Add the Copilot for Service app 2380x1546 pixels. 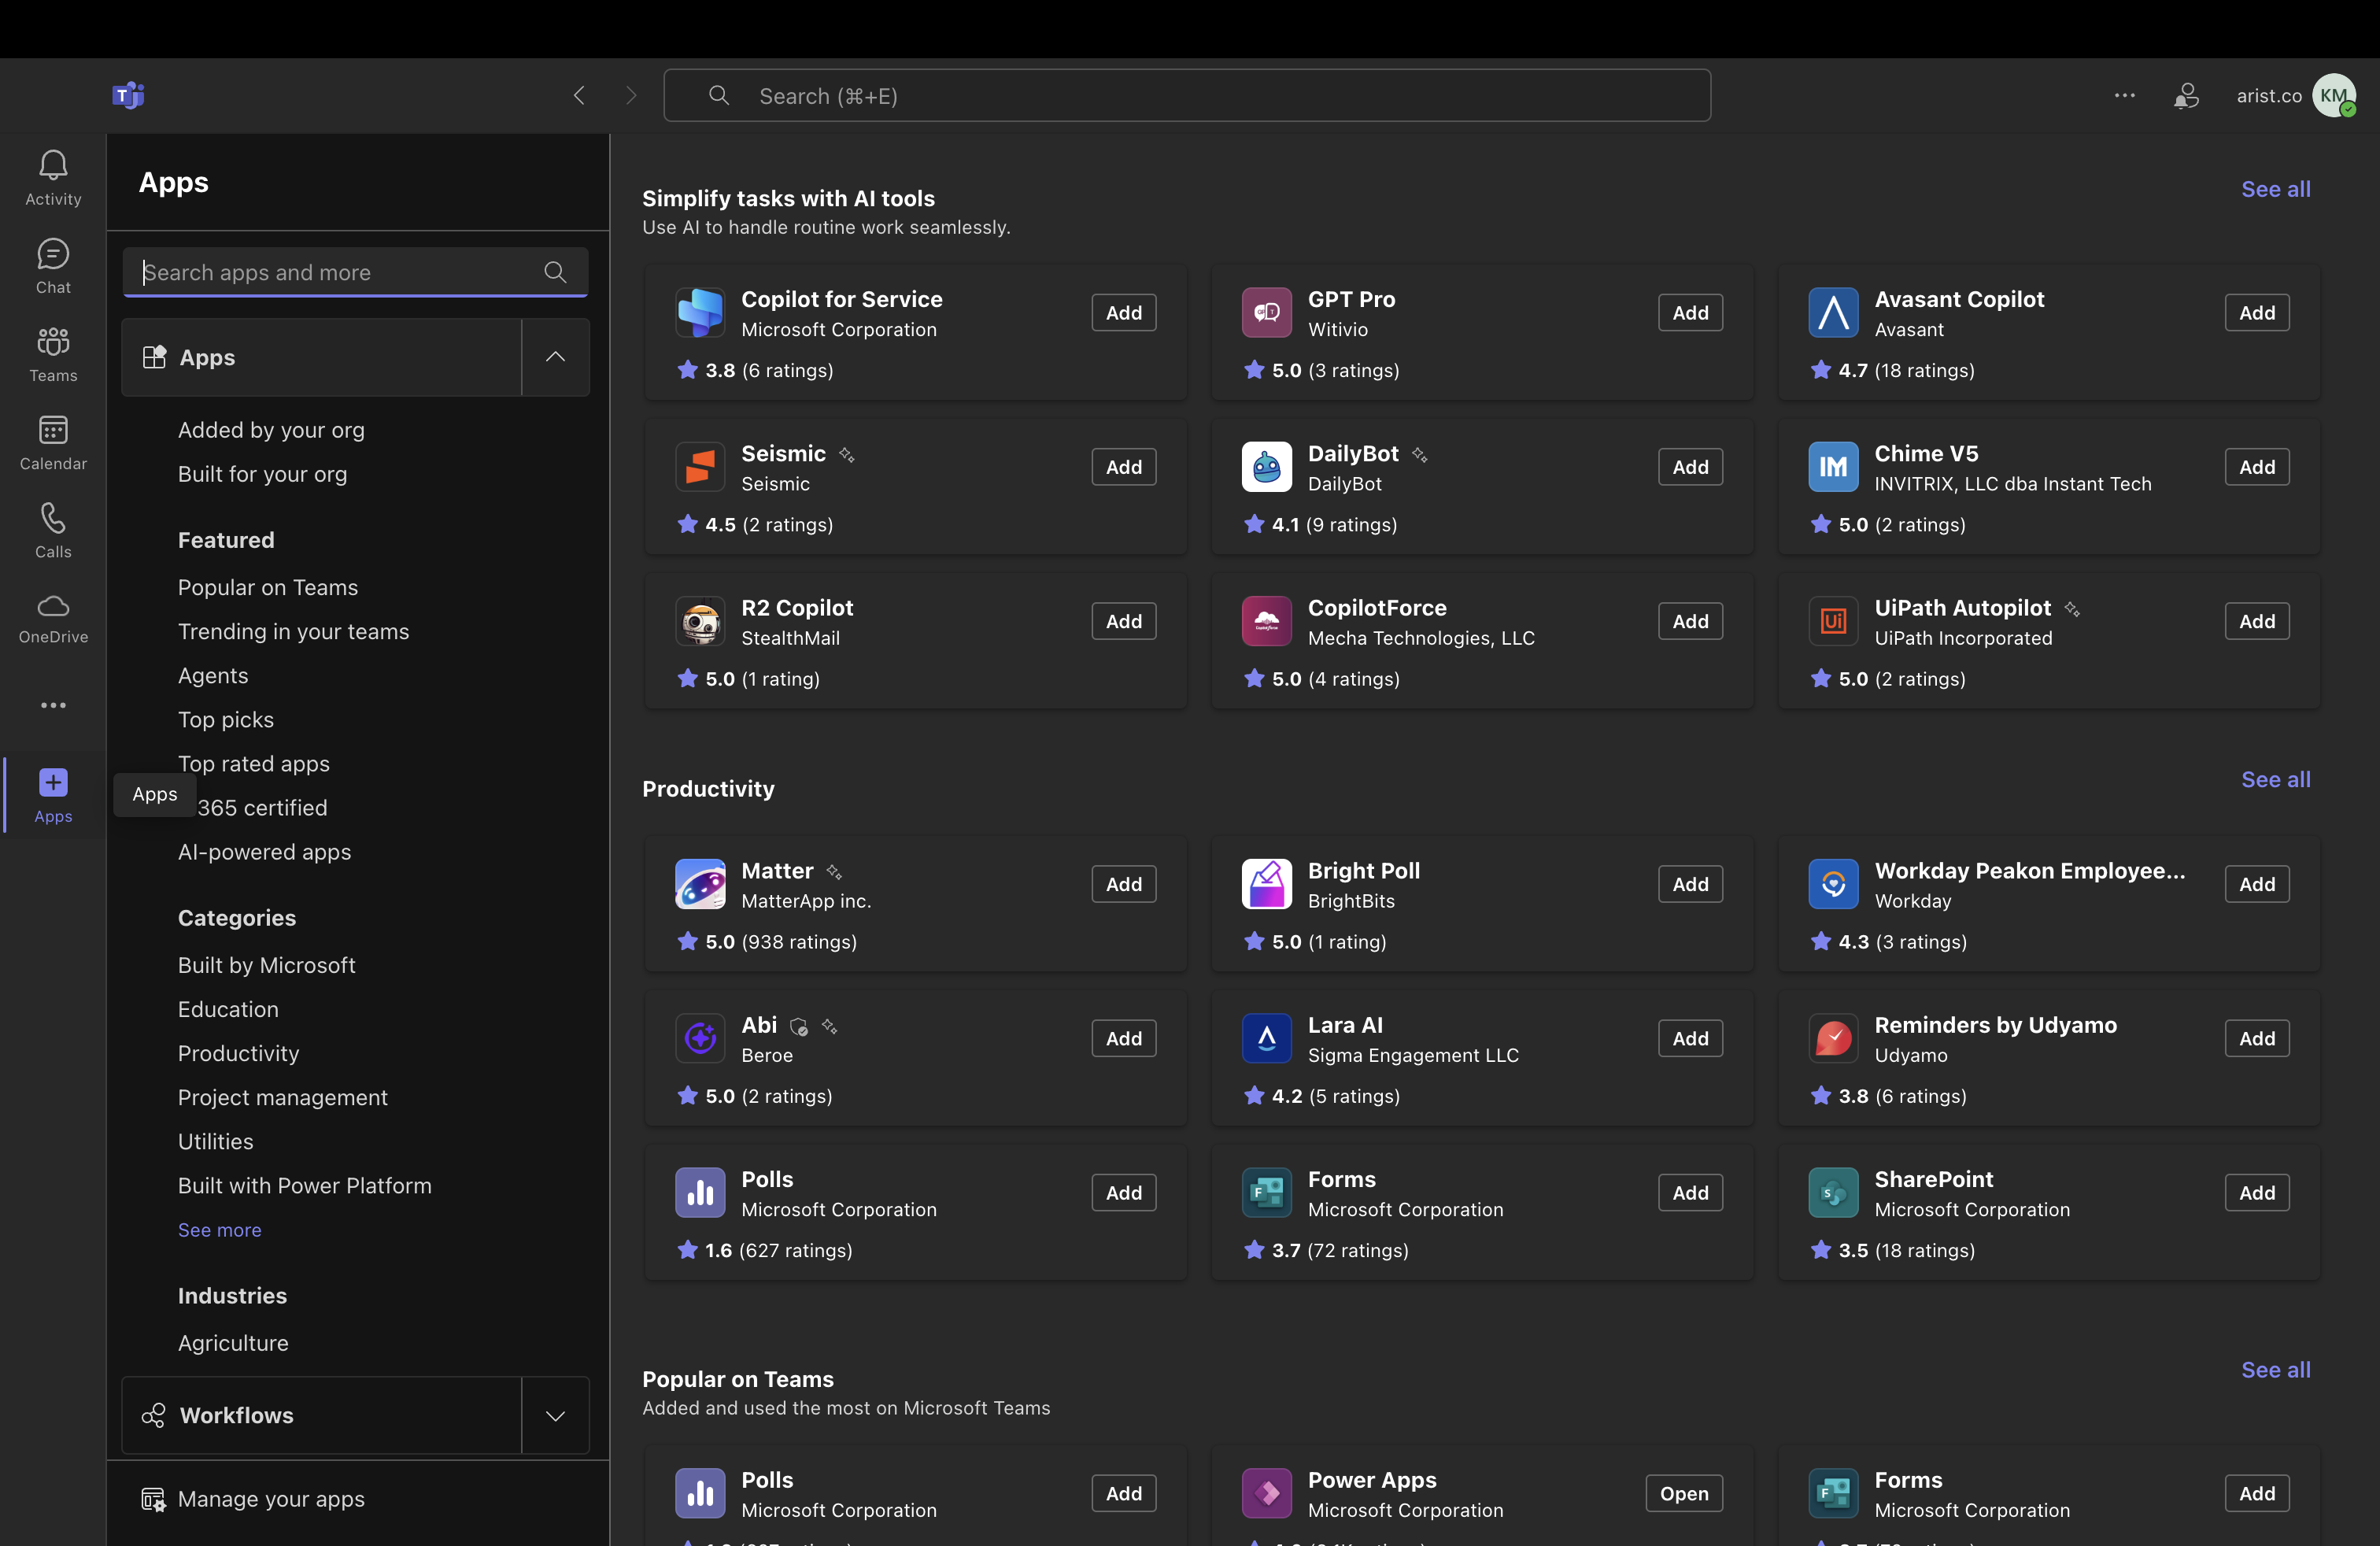(x=1123, y=312)
